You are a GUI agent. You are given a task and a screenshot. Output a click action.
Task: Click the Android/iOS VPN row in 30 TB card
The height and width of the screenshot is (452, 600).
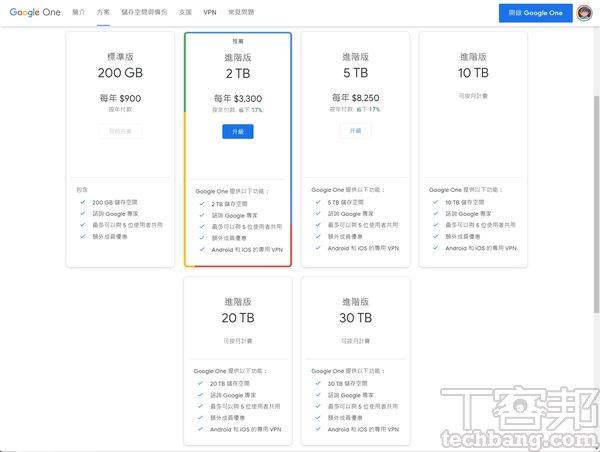tap(363, 429)
